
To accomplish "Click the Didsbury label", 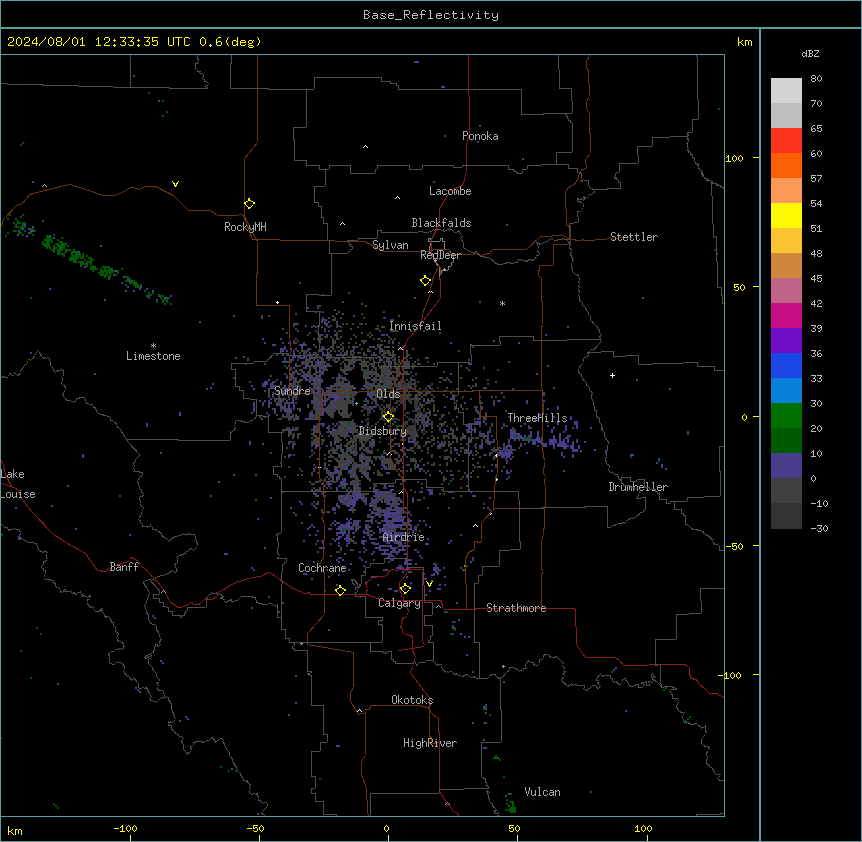I will (x=383, y=431).
